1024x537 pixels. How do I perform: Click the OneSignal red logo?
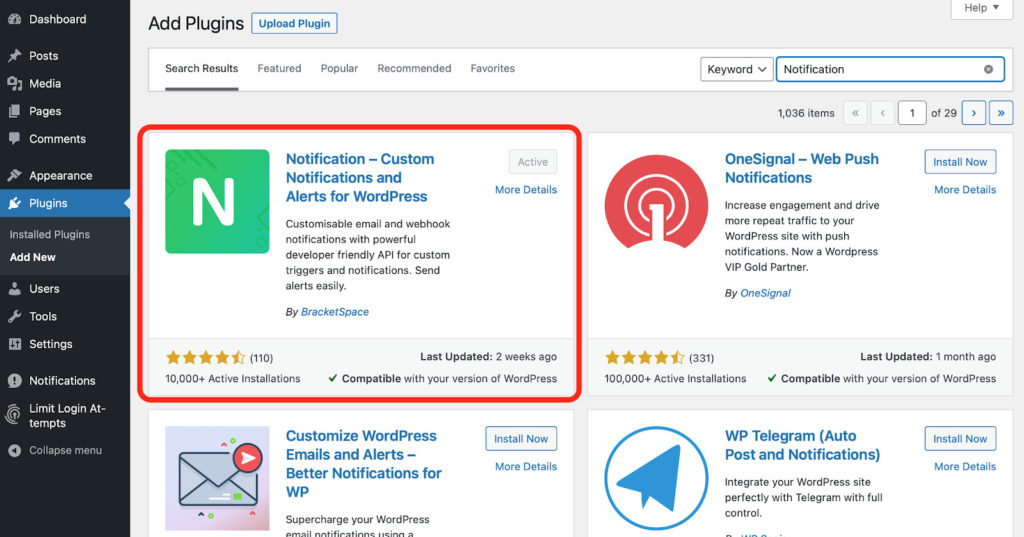656,201
